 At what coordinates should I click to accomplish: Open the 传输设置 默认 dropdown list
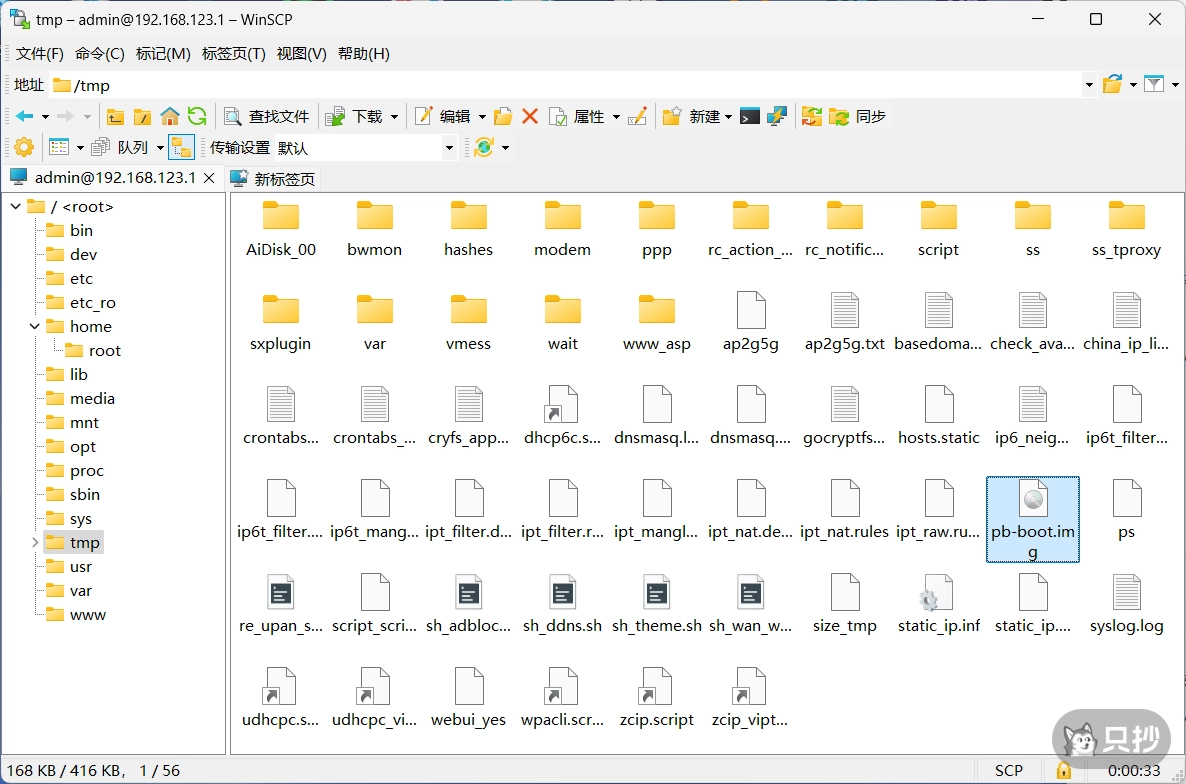click(447, 146)
